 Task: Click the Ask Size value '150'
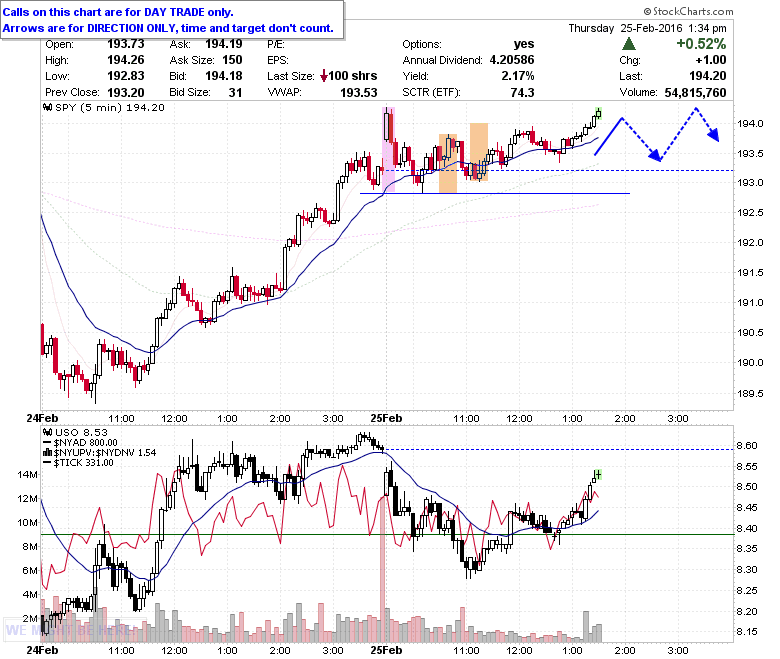[232, 60]
